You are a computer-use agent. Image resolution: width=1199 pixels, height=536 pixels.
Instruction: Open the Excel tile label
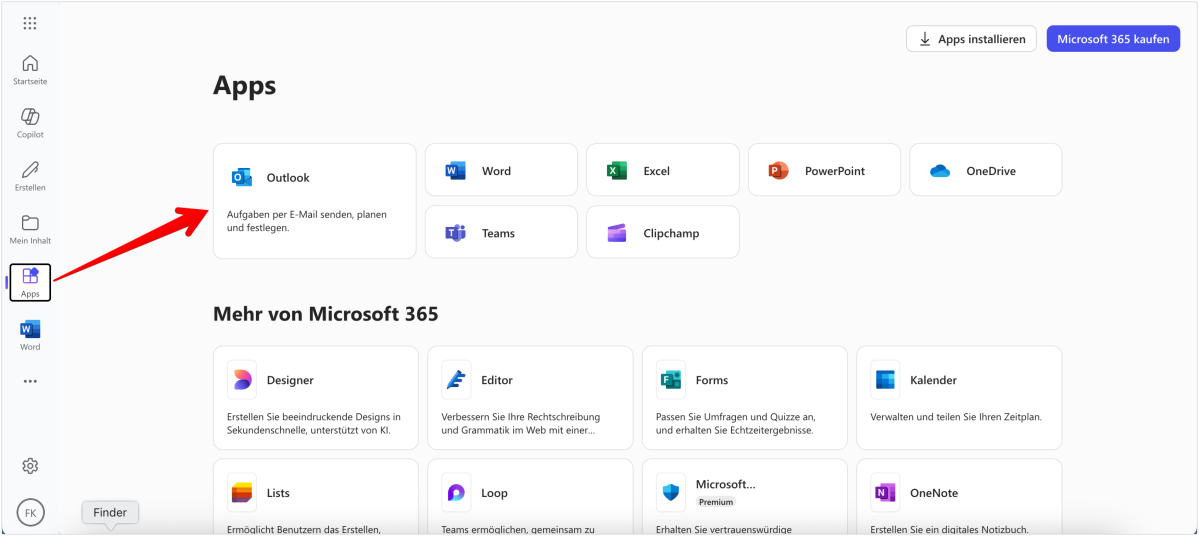pyautogui.click(x=657, y=171)
